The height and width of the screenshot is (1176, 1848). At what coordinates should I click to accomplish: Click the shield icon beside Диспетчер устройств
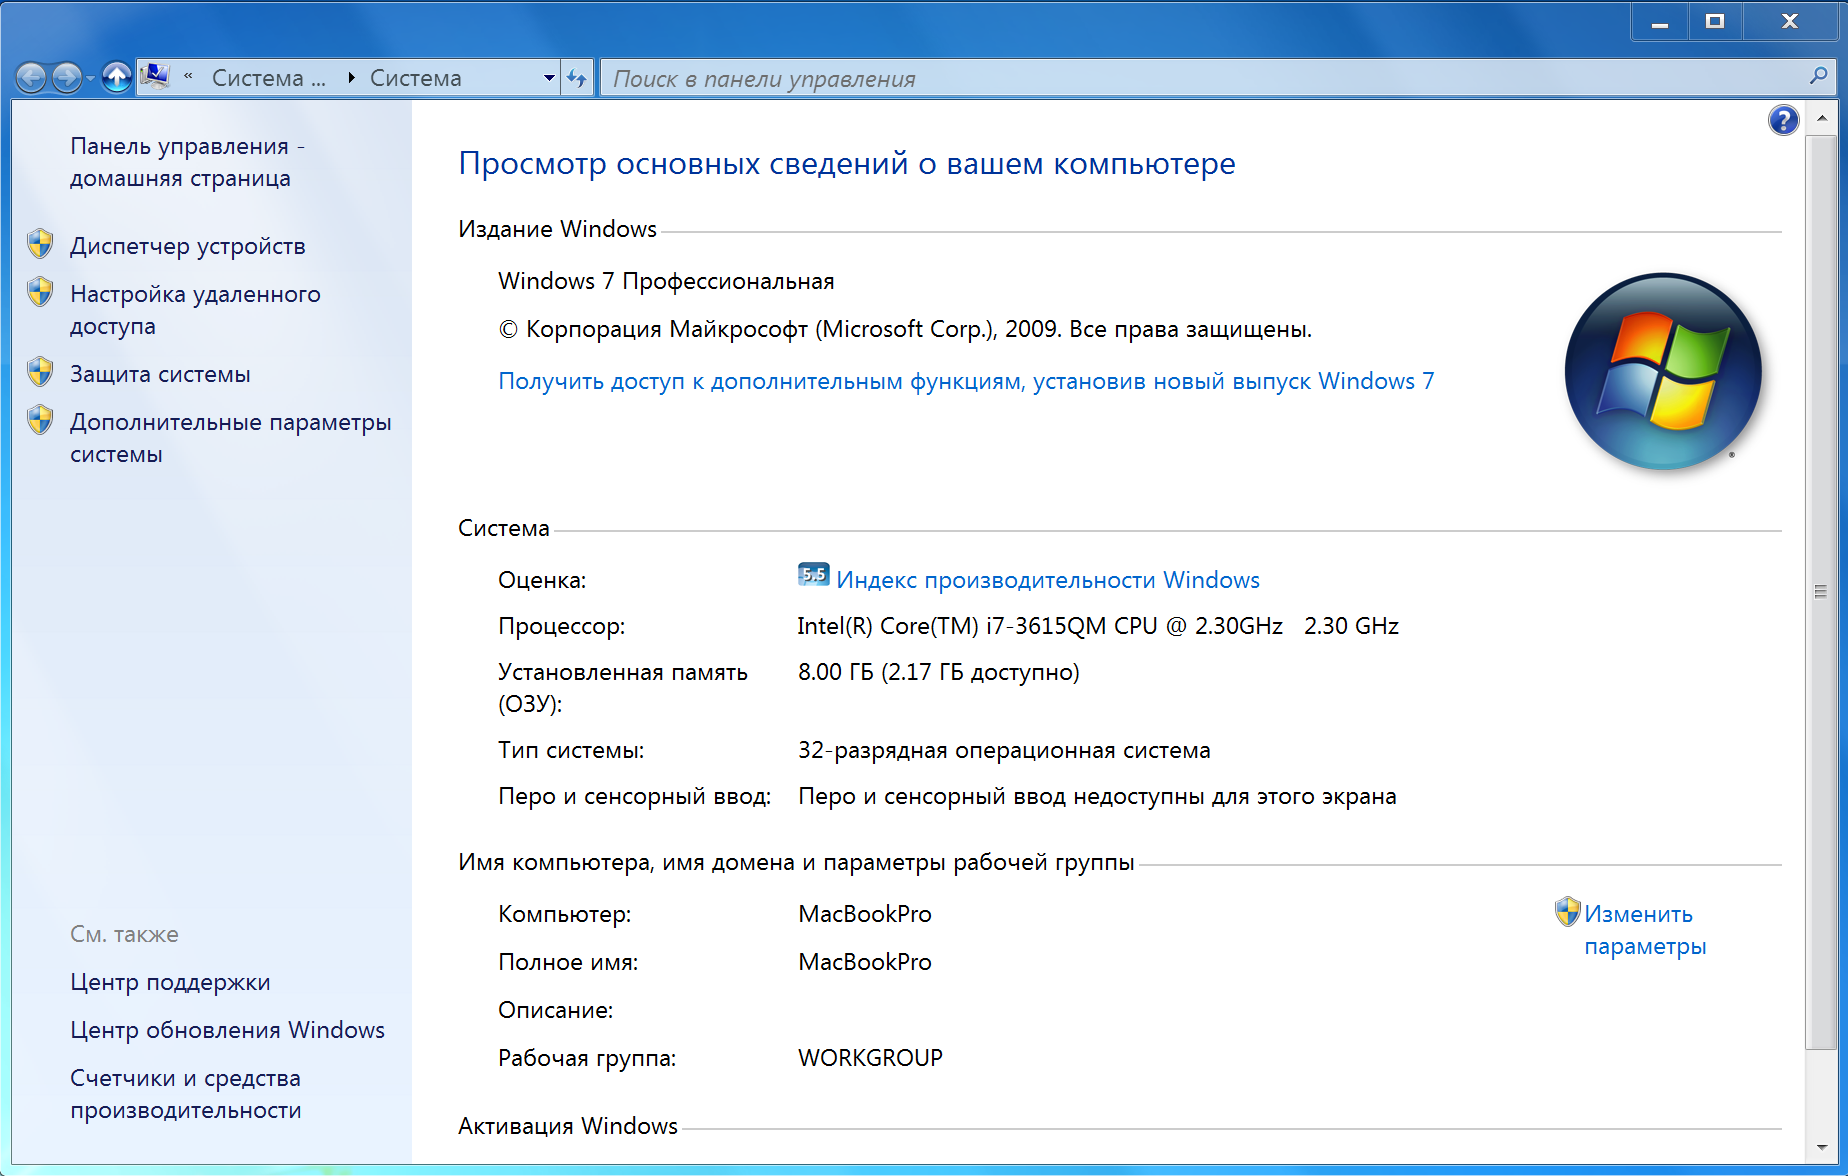40,244
